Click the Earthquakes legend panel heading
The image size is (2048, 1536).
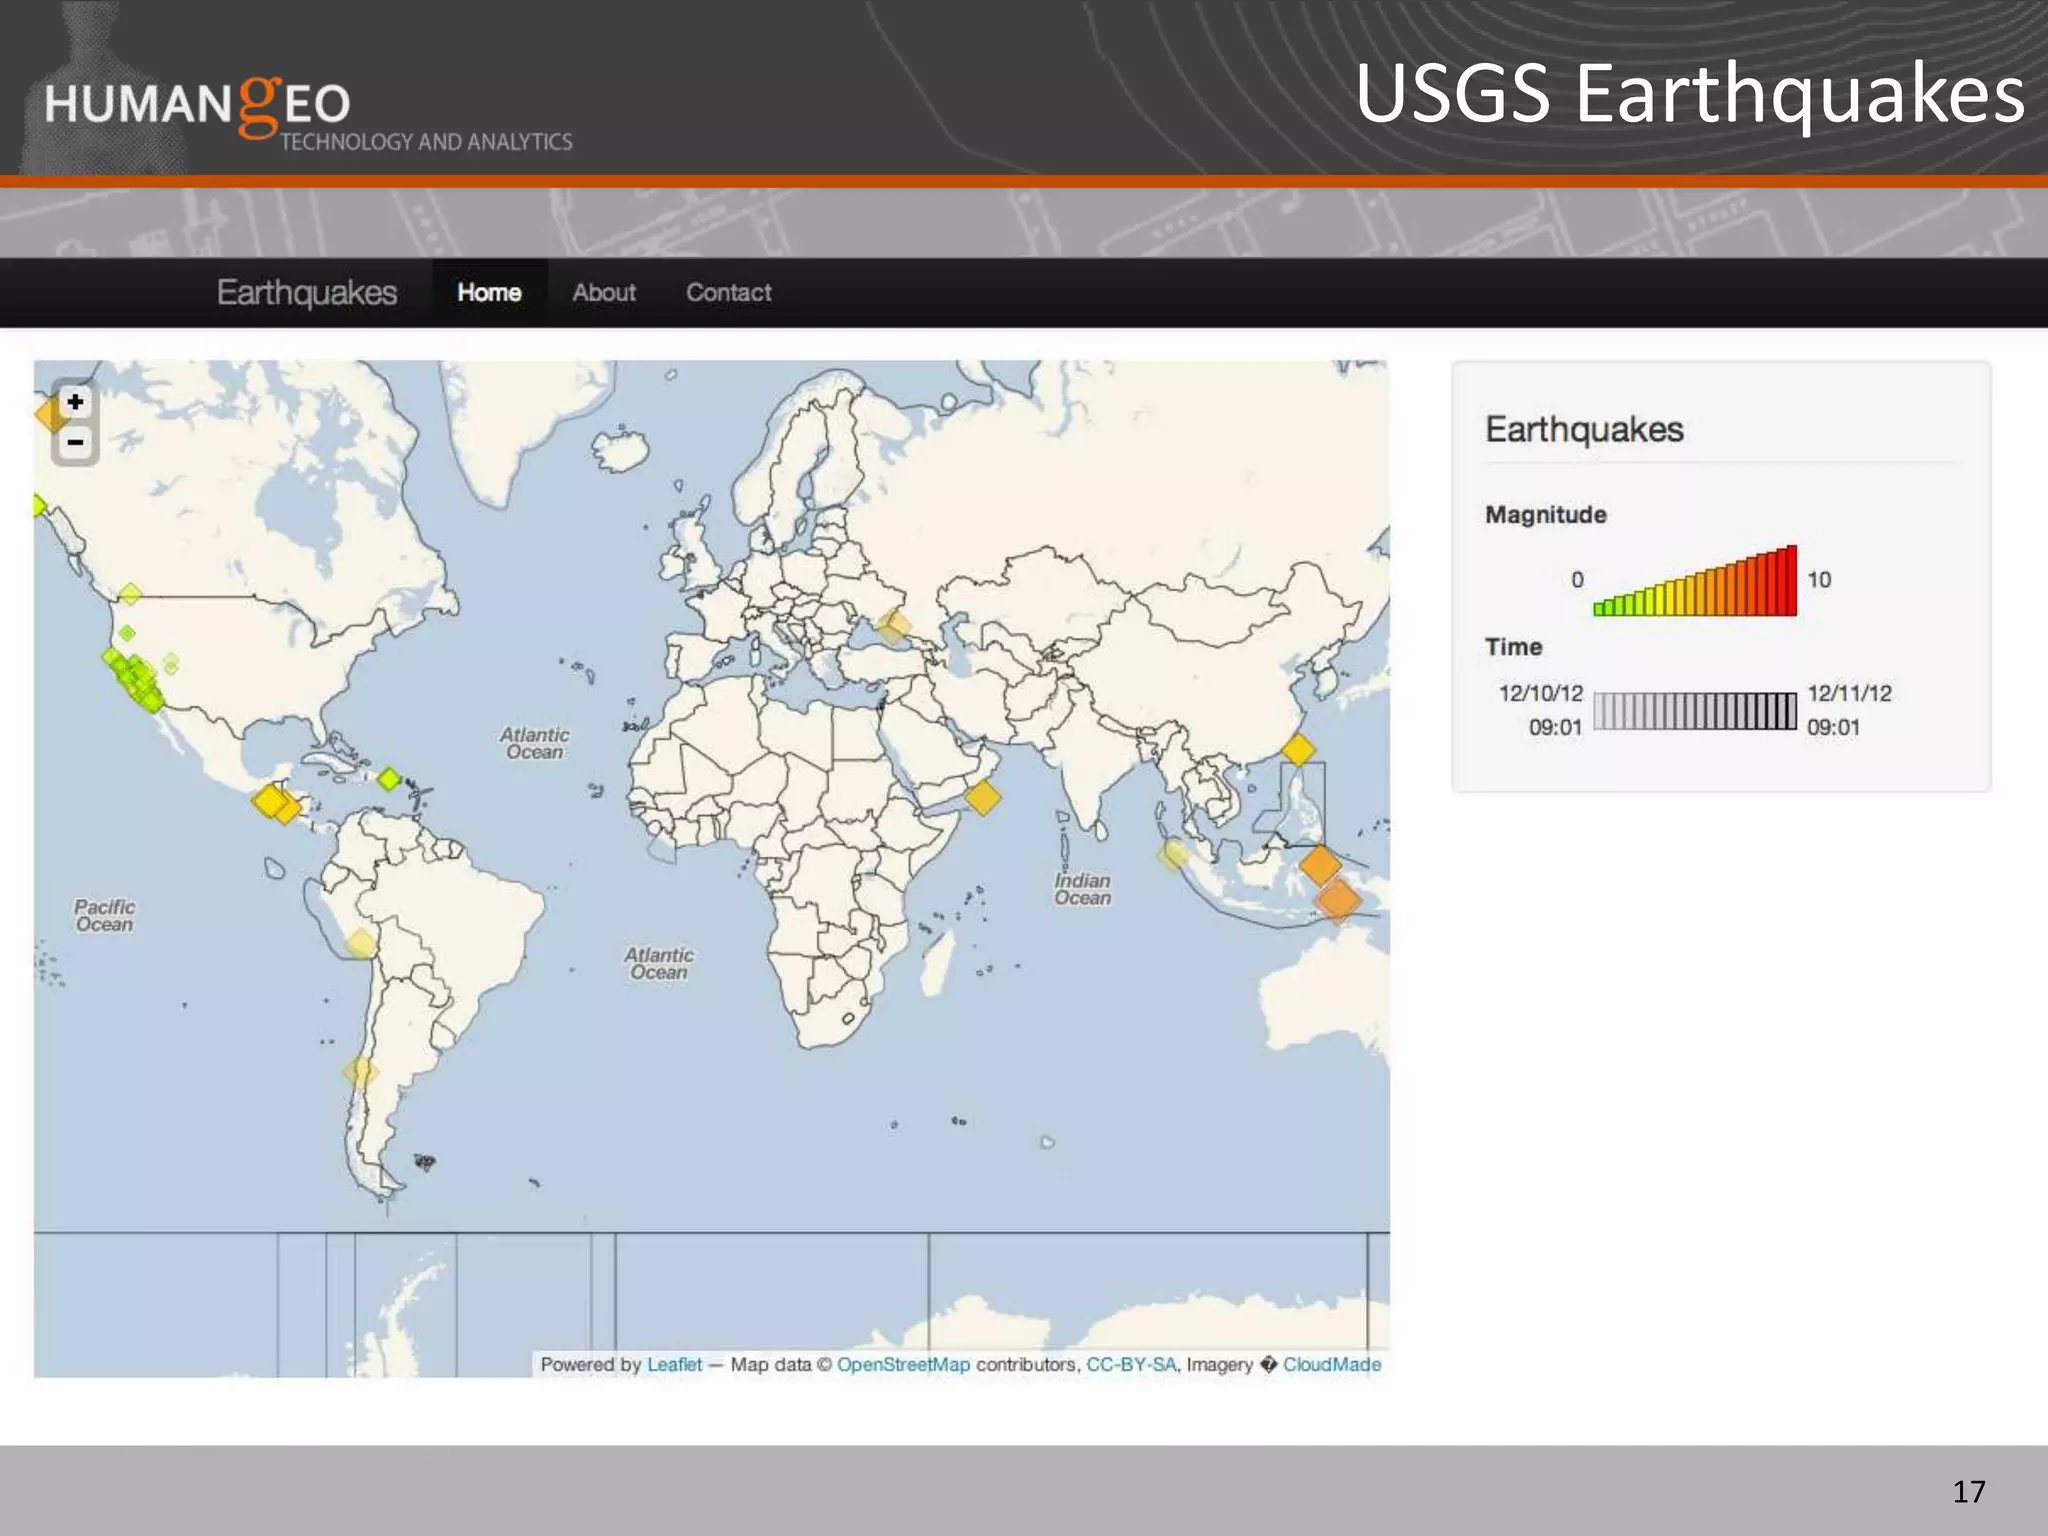click(1584, 429)
